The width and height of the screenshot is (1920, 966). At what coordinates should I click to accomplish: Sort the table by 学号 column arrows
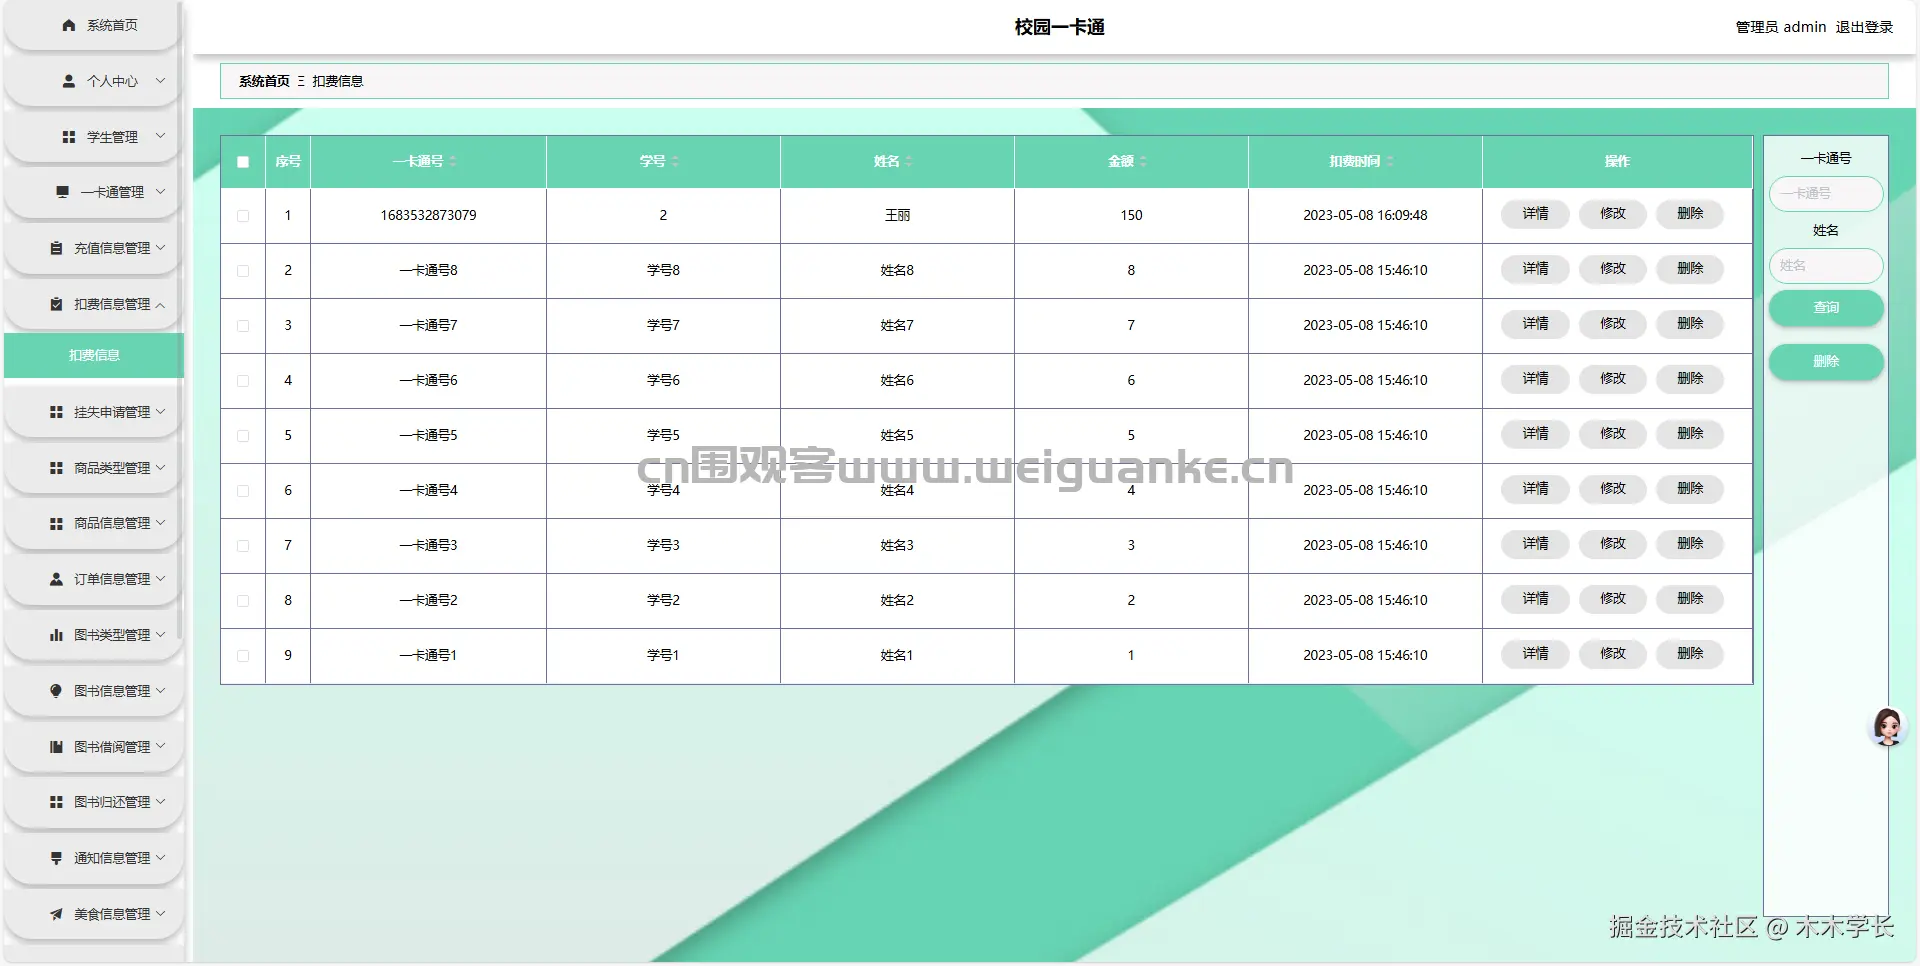click(x=675, y=161)
